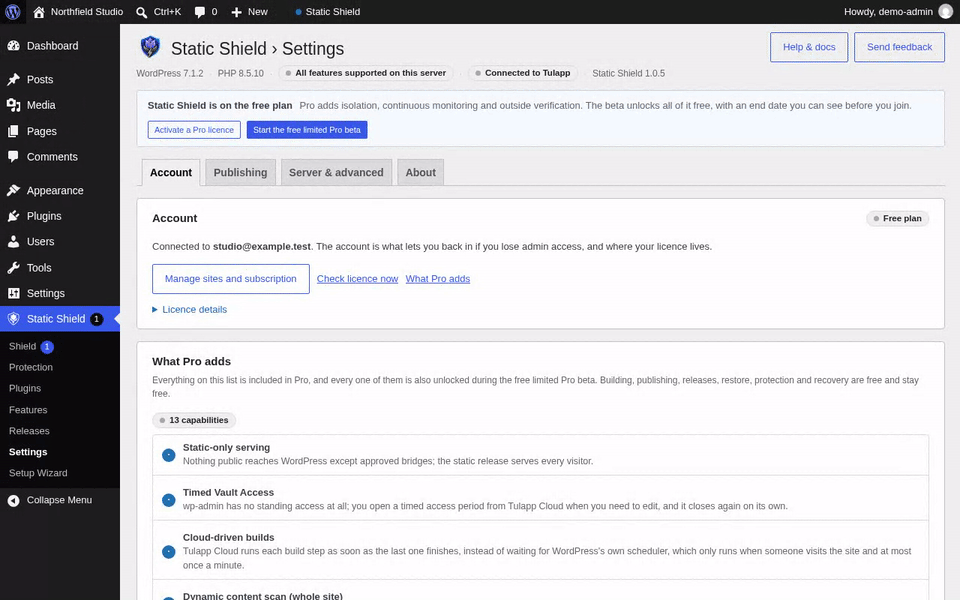The image size is (960, 600).
Task: Open the Plugins submenu under Static Shield
Action: click(x=25, y=389)
